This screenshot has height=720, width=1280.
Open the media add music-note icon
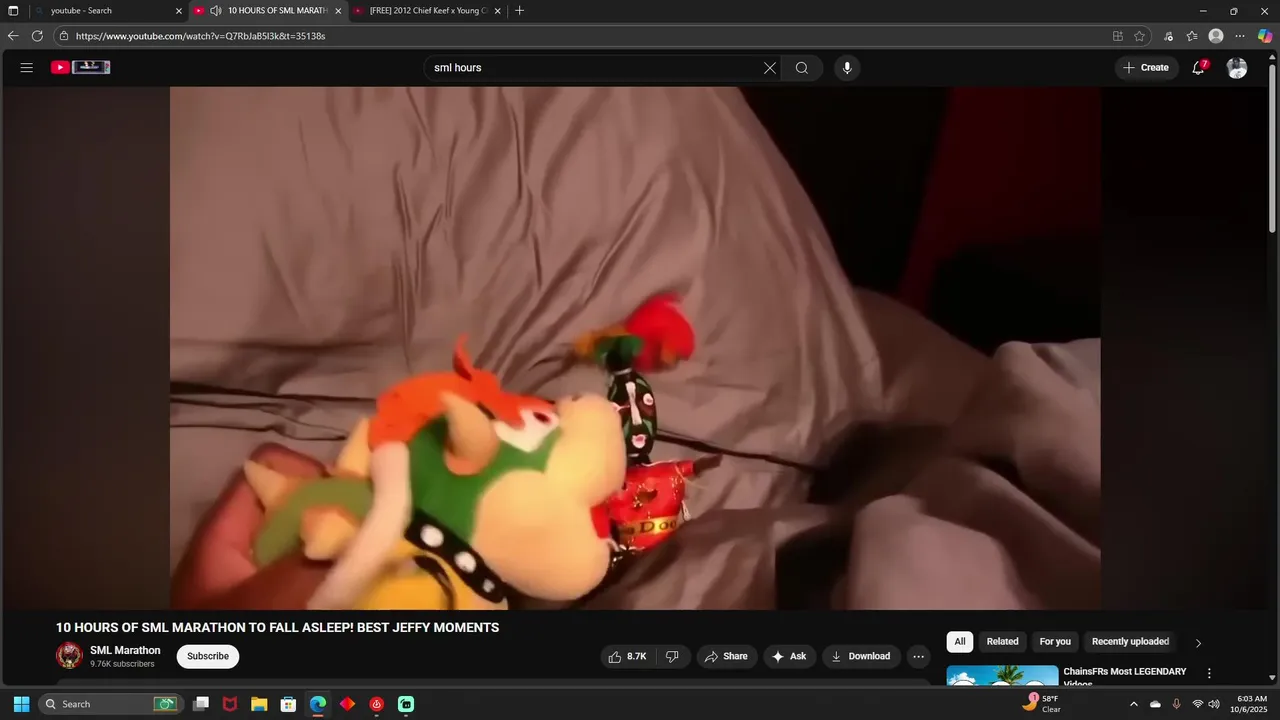(x=1168, y=36)
